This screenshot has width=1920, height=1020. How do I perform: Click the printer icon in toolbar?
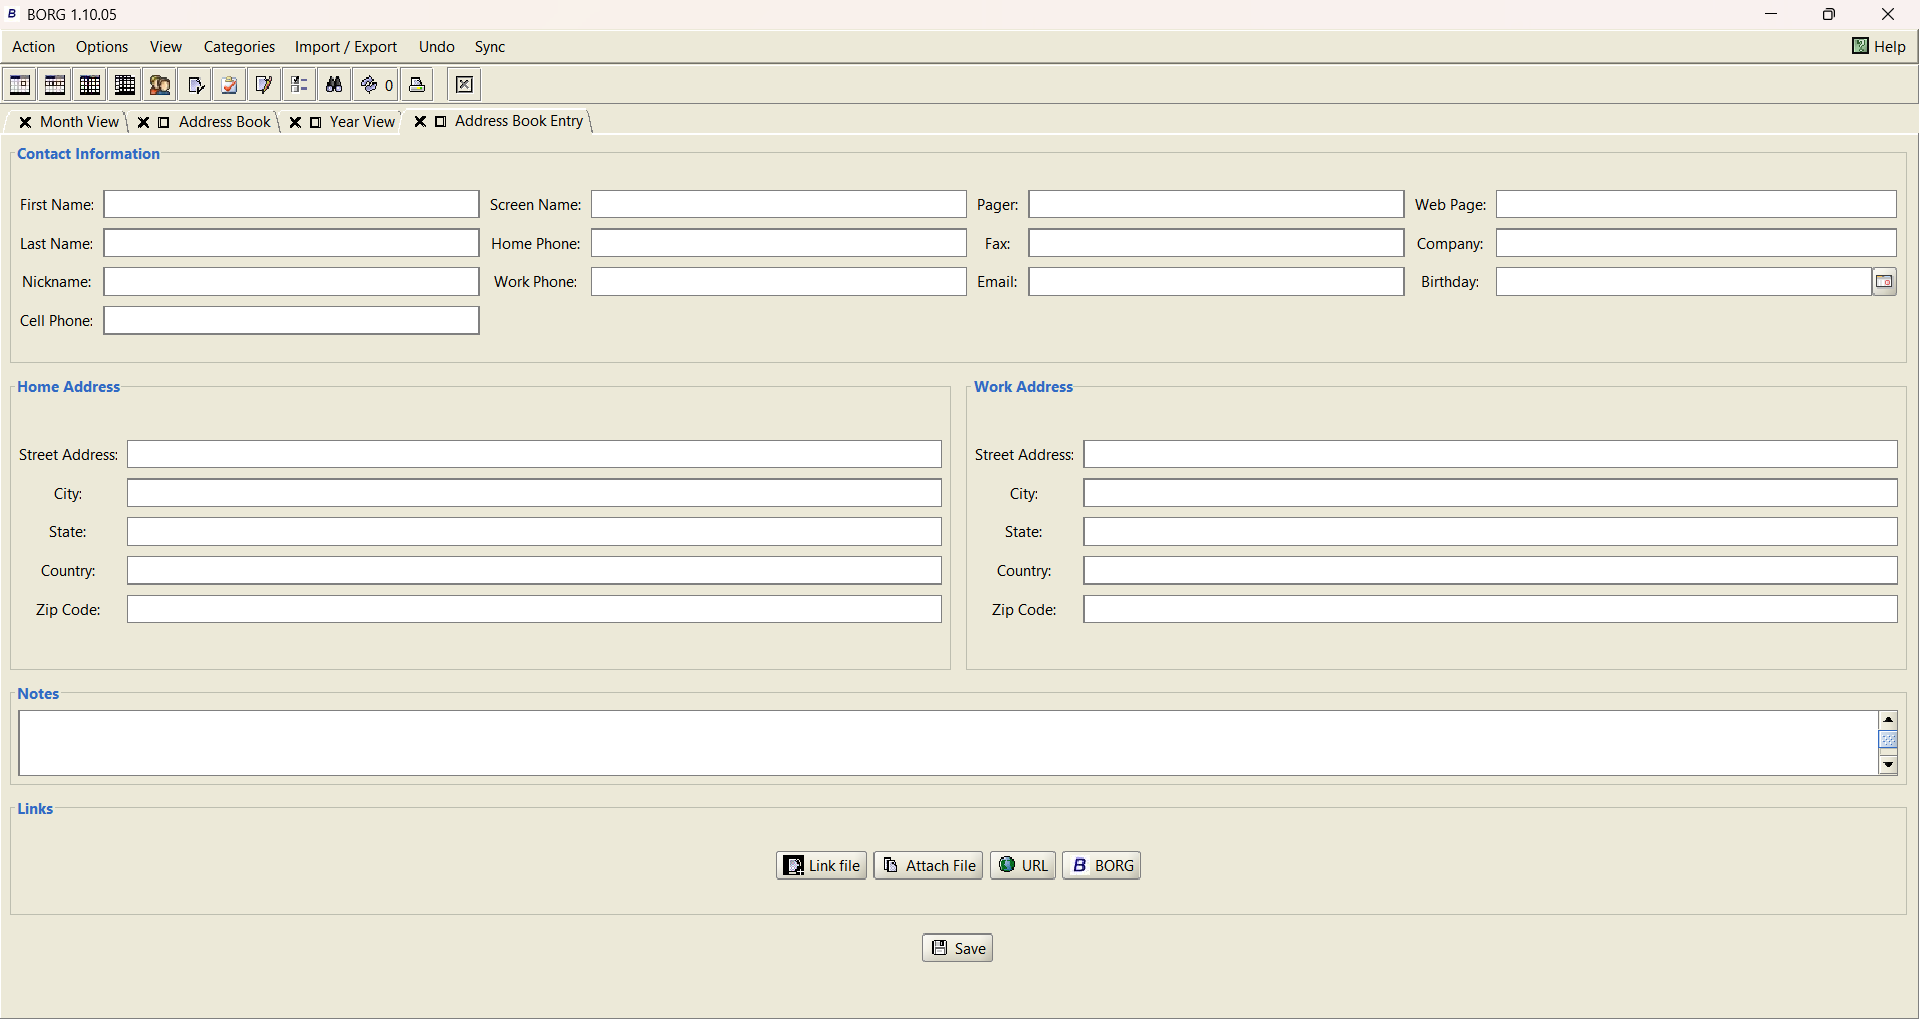[x=417, y=85]
